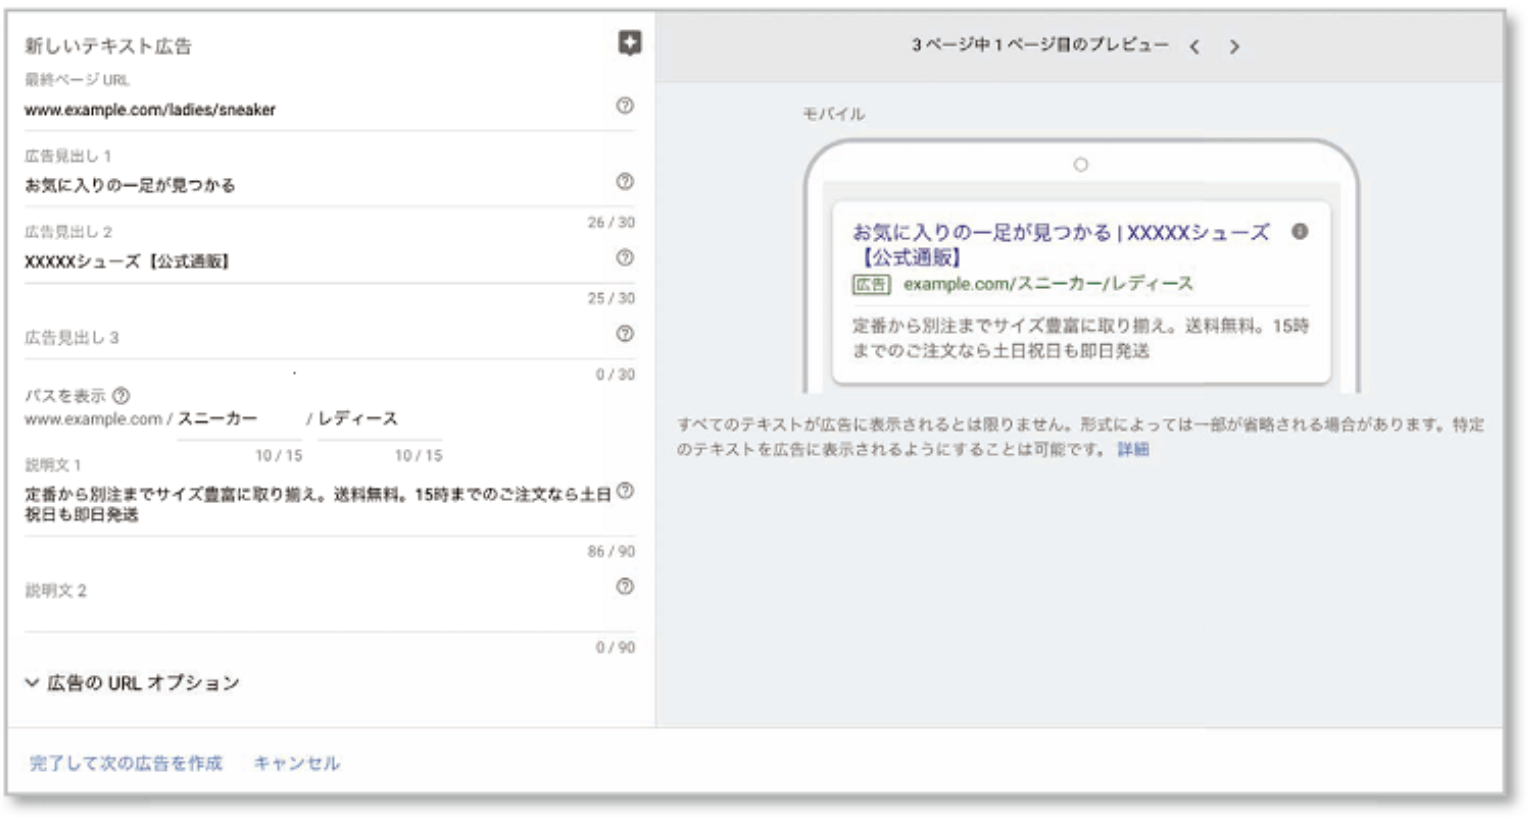This screenshot has width=1530, height=819.
Task: Open the 詳細 link under preview
Action: [x=1132, y=449]
